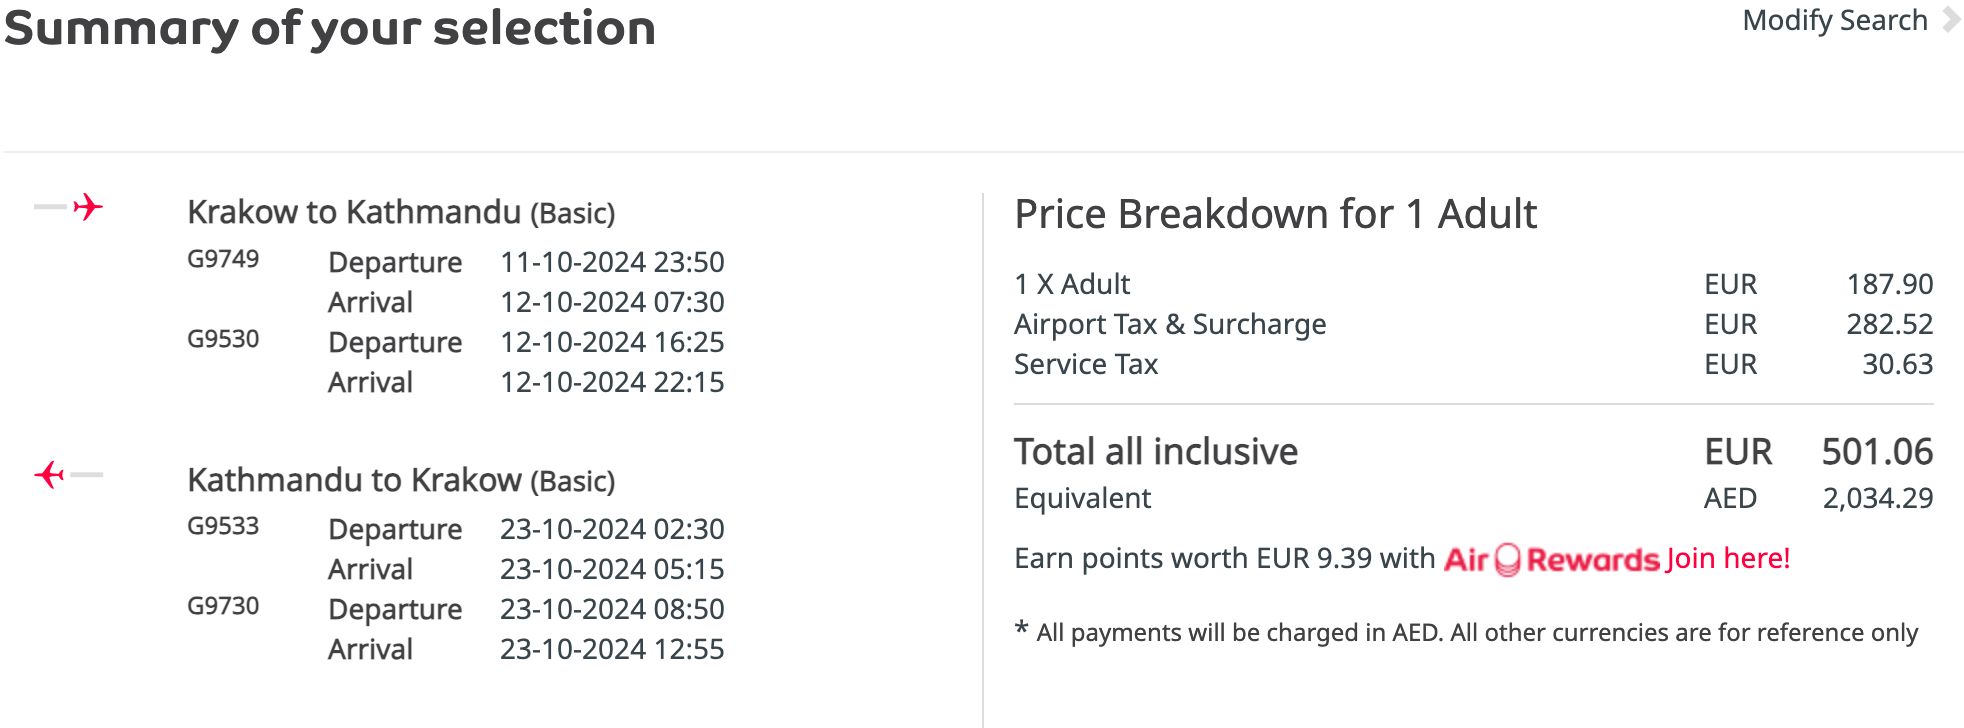The height and width of the screenshot is (728, 1964).
Task: Click the Airport Tax & Surcharge row label
Action: [x=1169, y=324]
